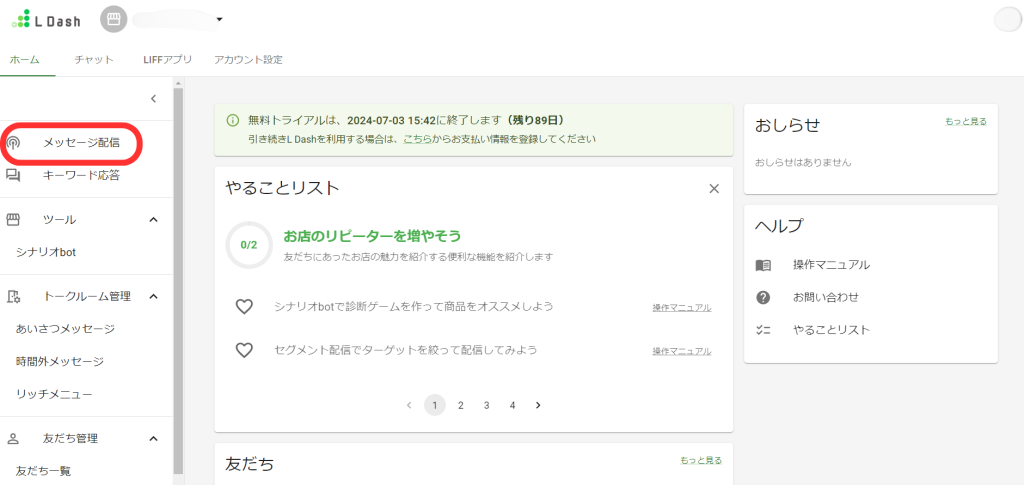The width and height of the screenshot is (1024, 485).
Task: Click the operation manual book icon
Action: pos(764,265)
